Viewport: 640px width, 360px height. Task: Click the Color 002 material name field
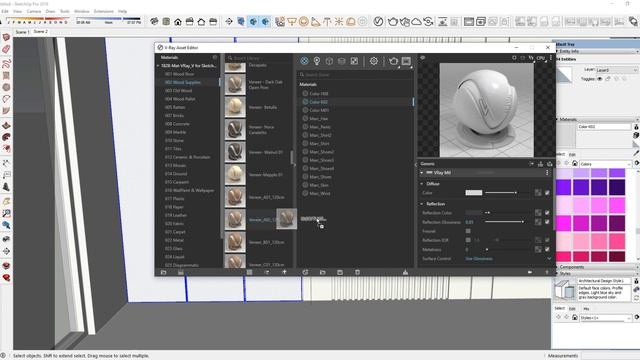(604, 127)
